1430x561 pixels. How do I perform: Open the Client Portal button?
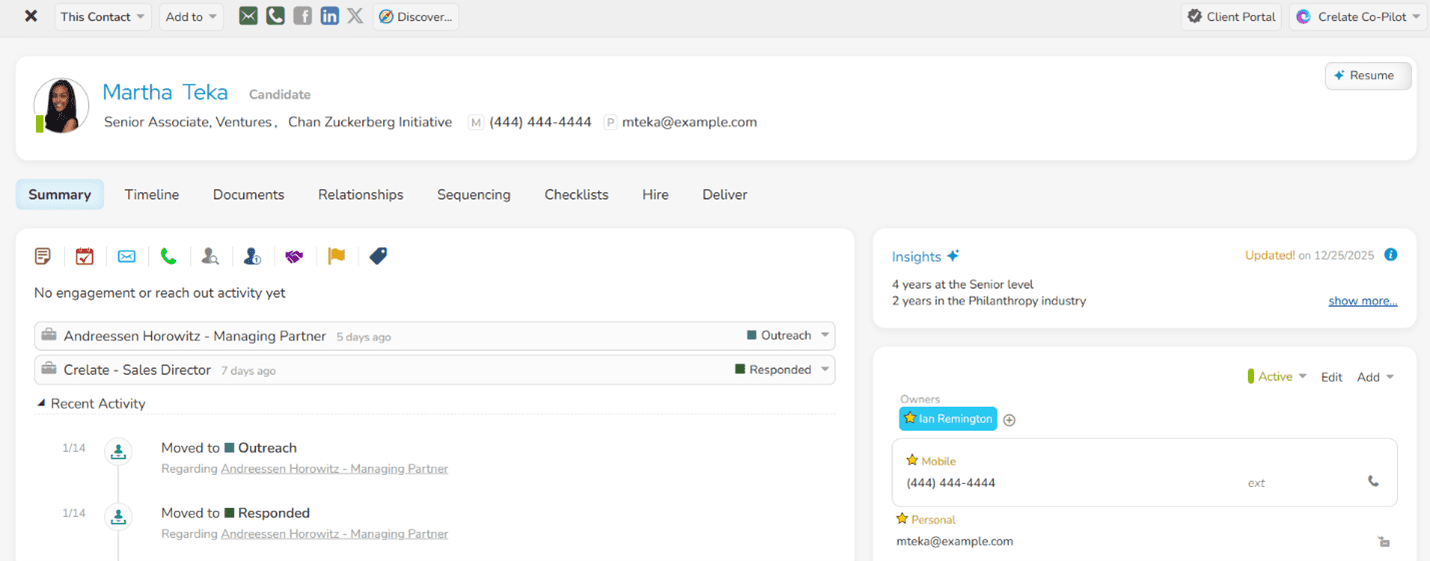coord(1231,16)
